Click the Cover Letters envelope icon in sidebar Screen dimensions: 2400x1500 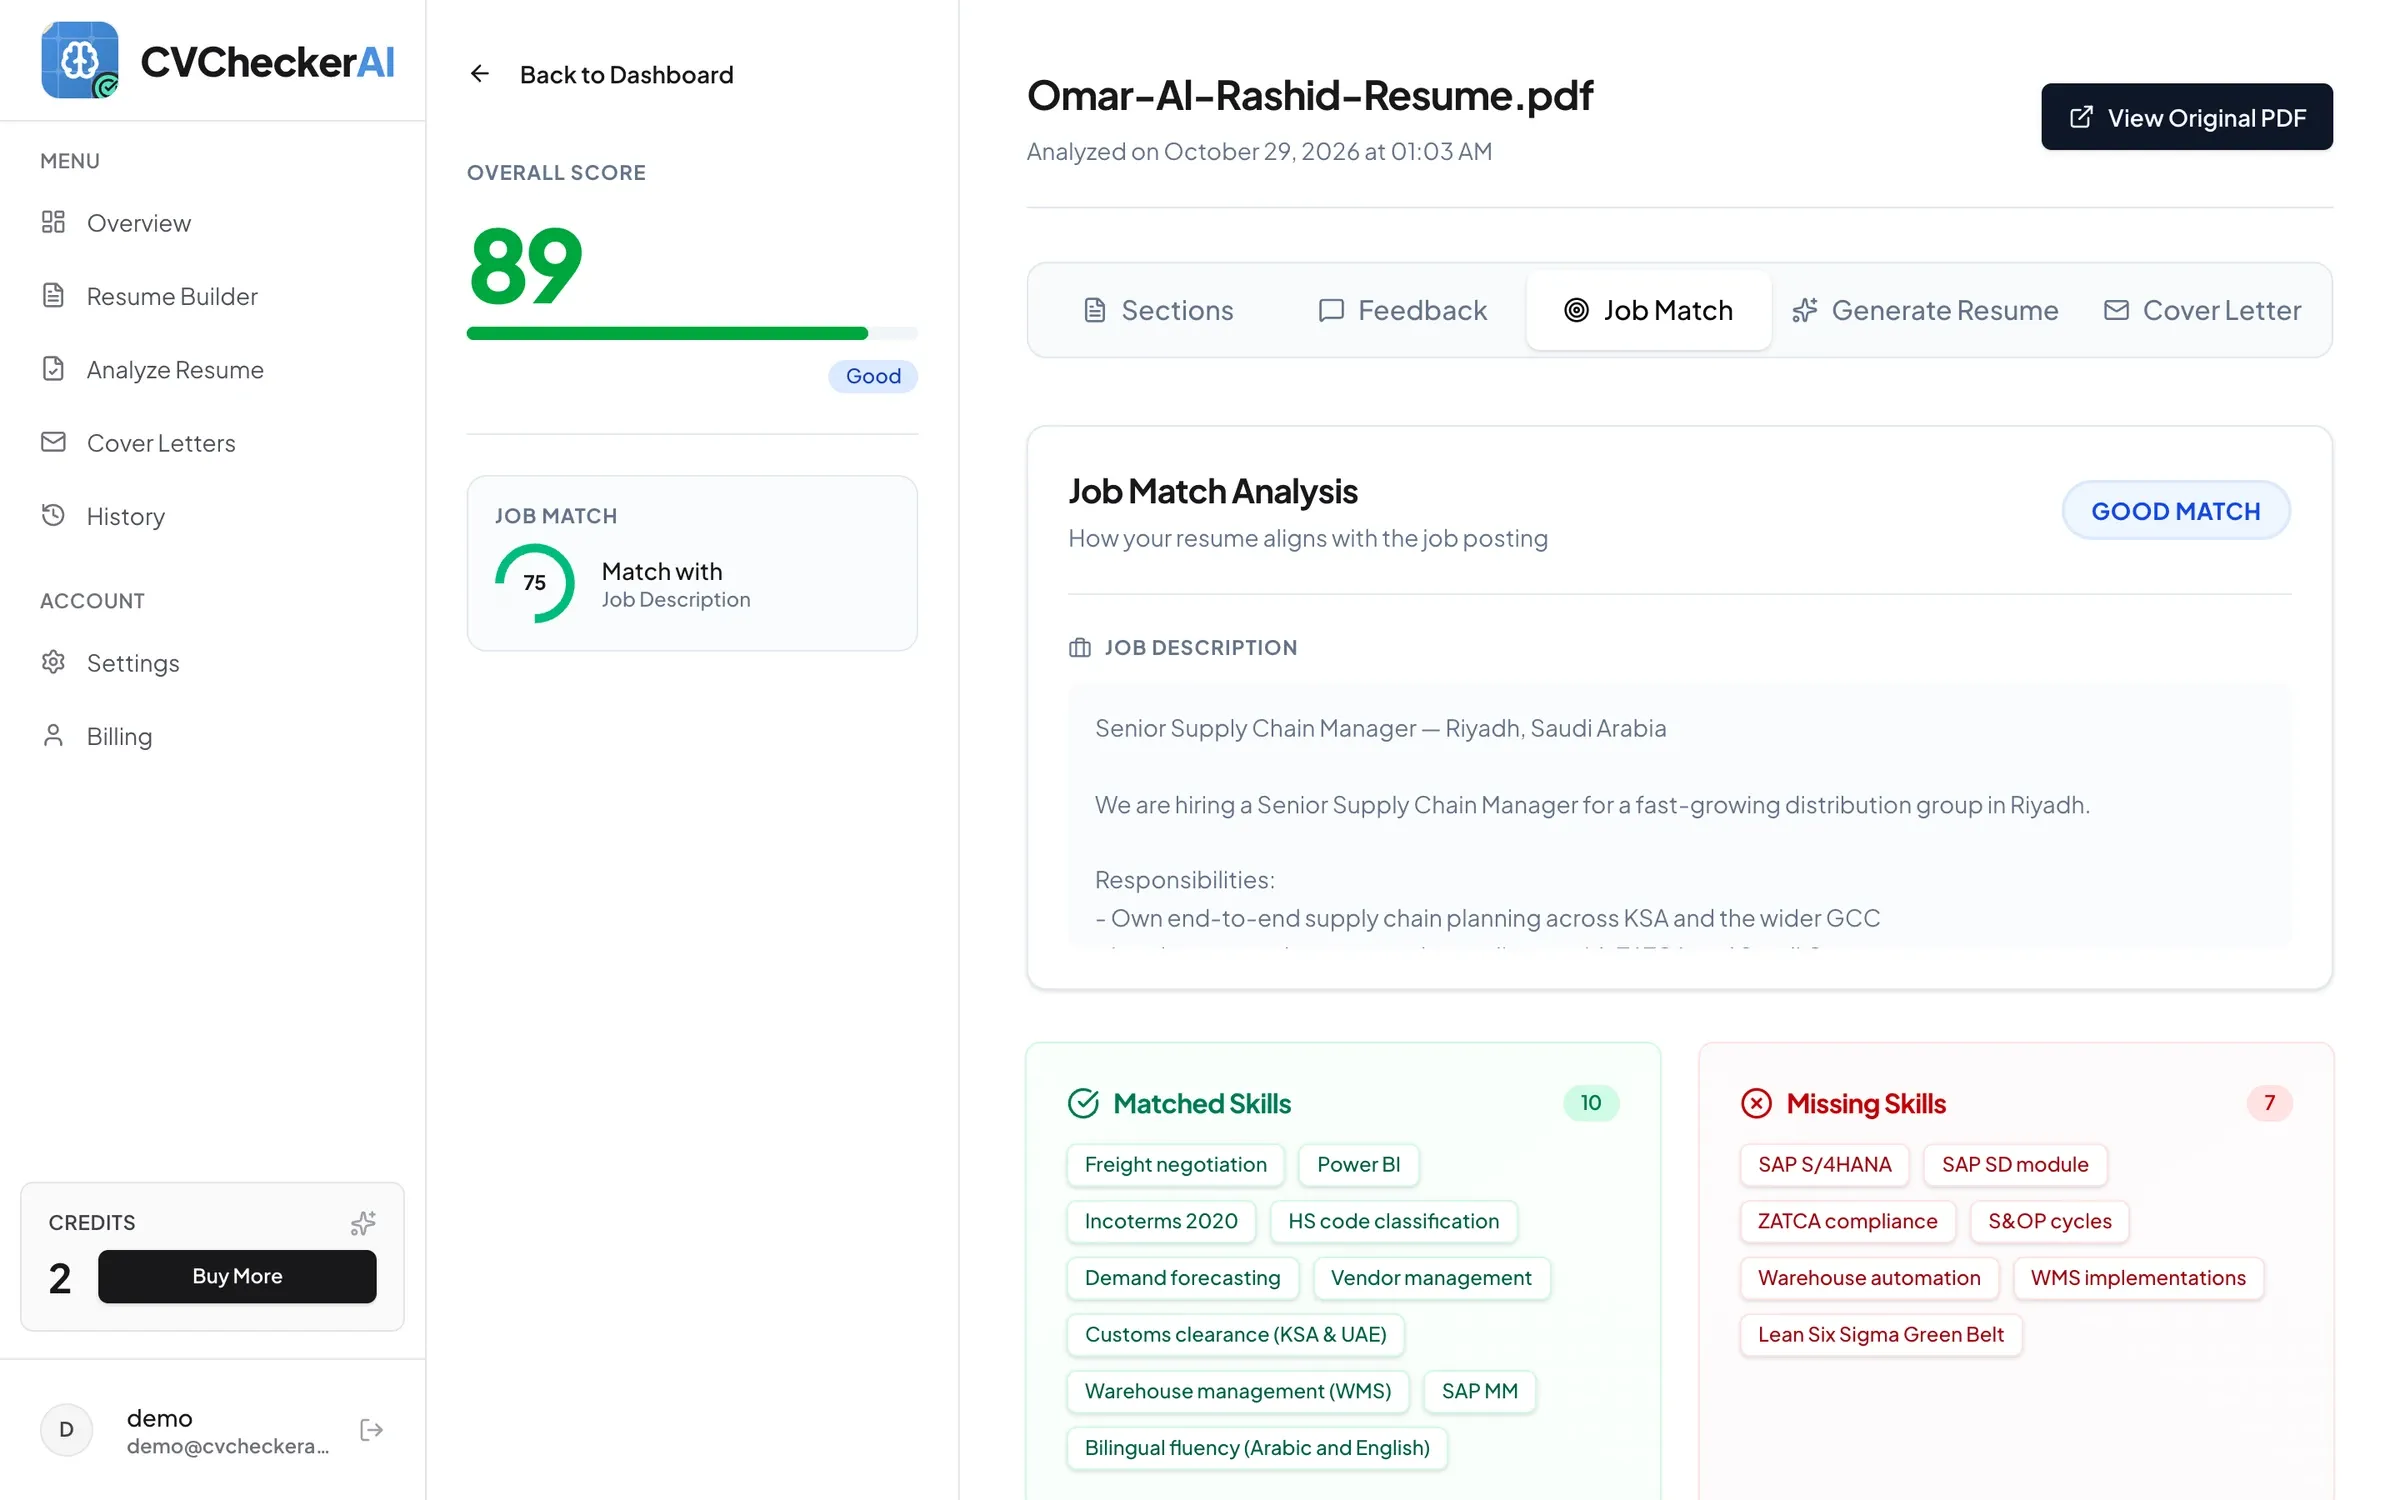coord(53,442)
